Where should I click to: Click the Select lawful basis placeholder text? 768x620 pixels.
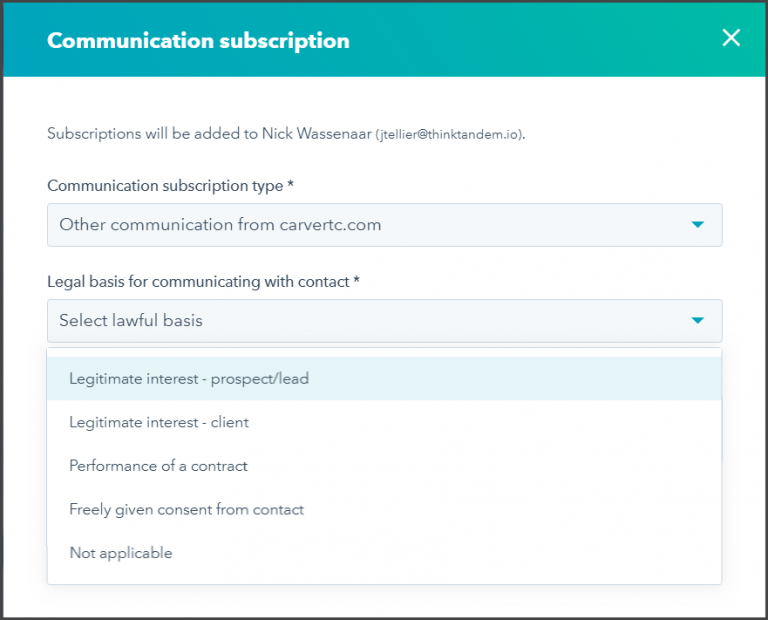[x=131, y=321]
